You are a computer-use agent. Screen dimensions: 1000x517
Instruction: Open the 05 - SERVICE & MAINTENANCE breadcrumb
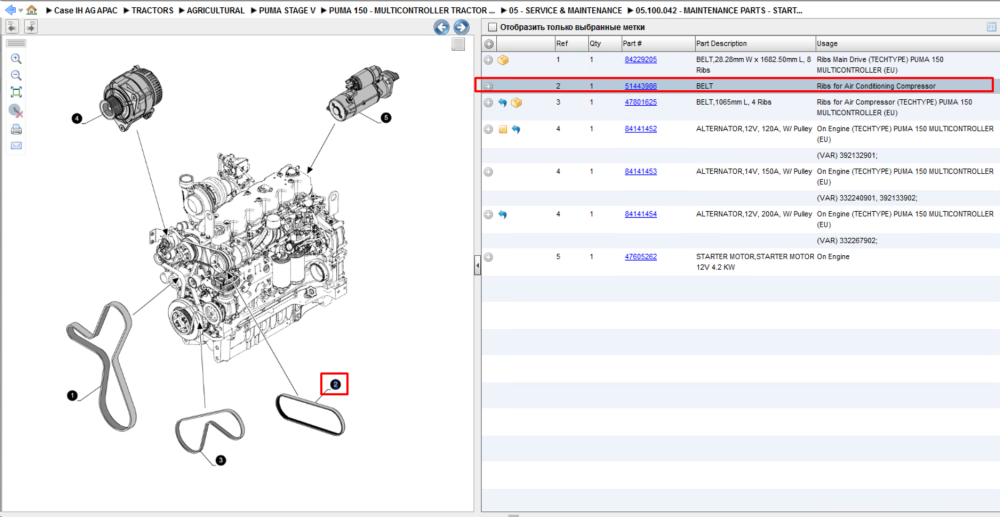coord(565,11)
